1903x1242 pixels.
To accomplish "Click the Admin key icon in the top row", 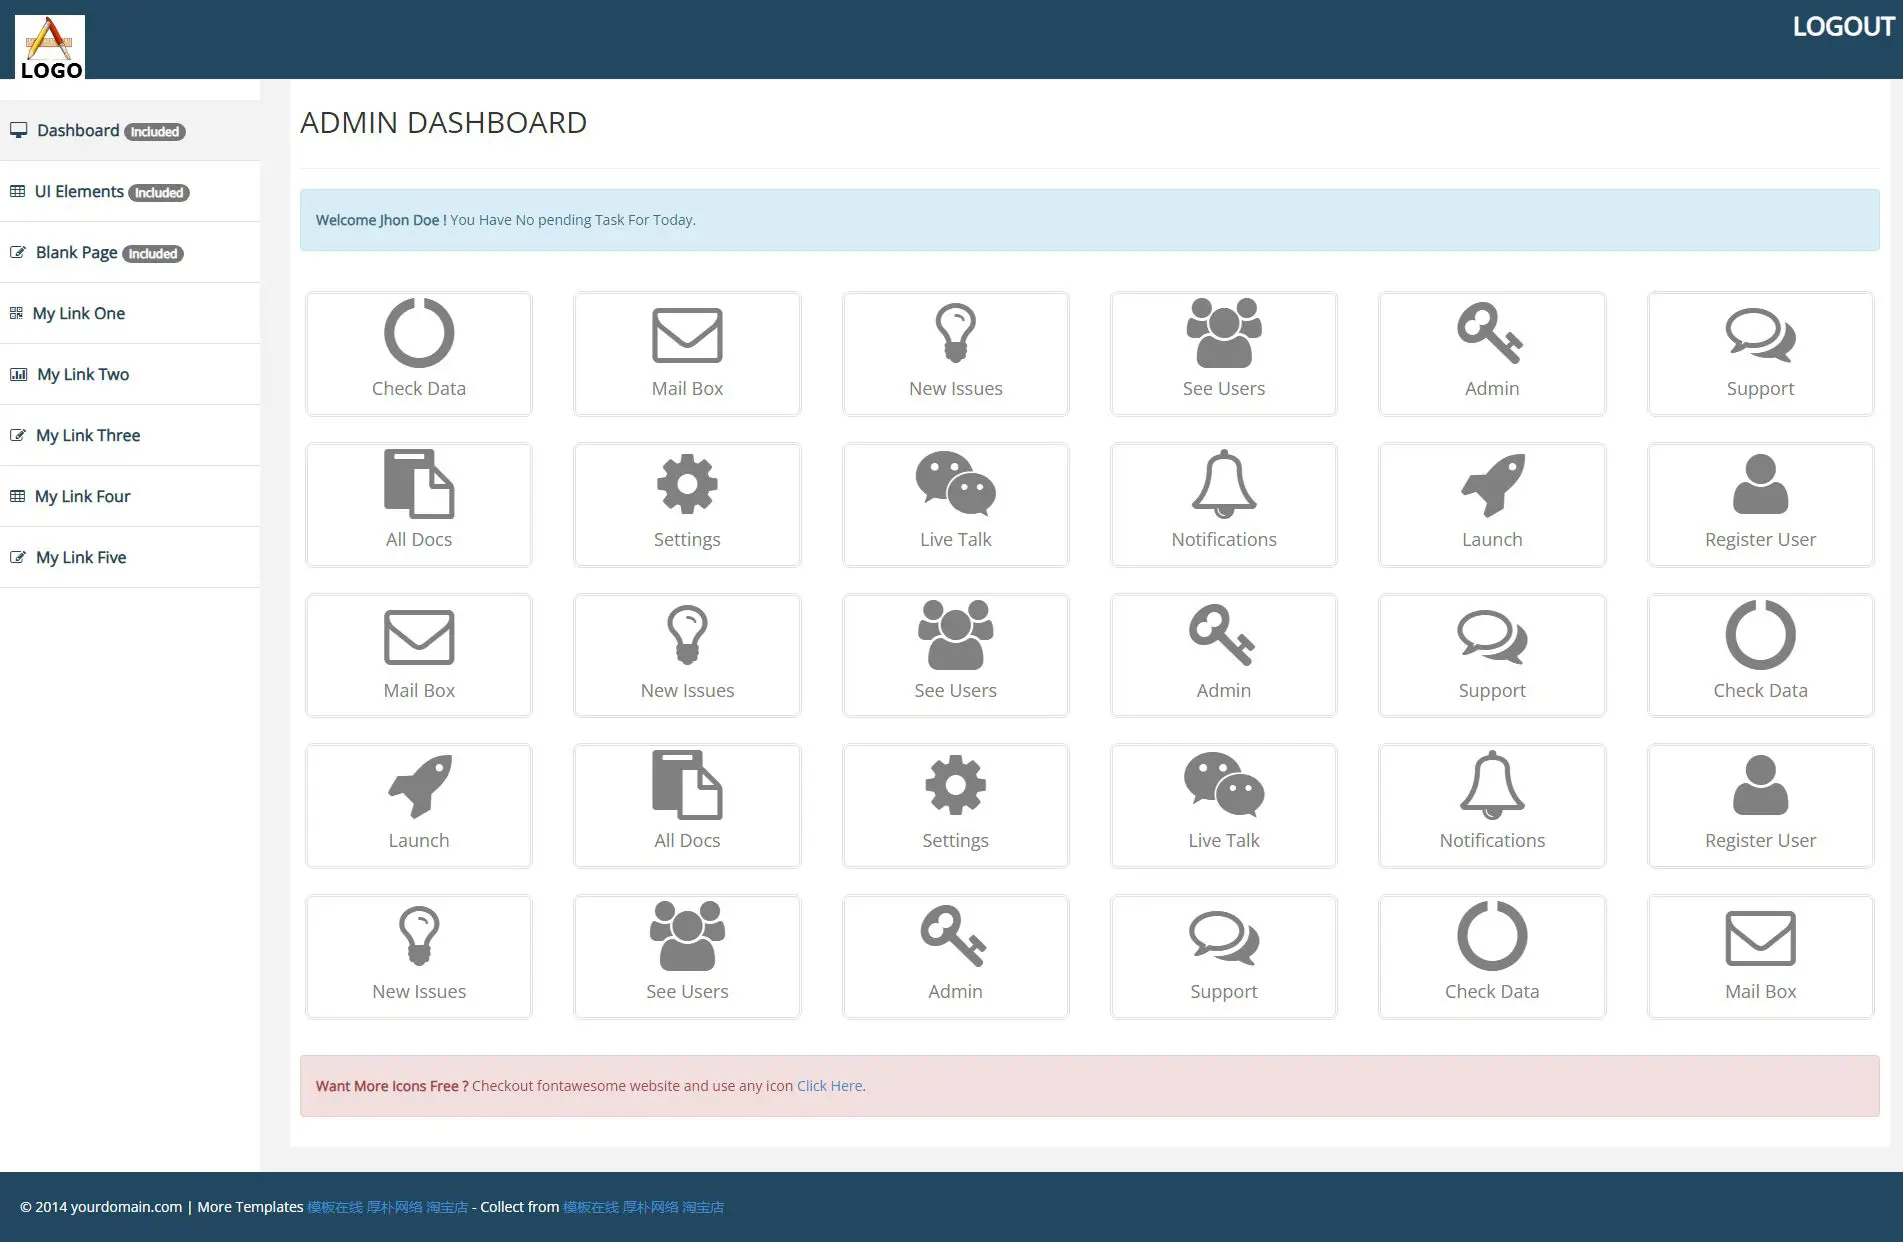I will coord(1491,334).
